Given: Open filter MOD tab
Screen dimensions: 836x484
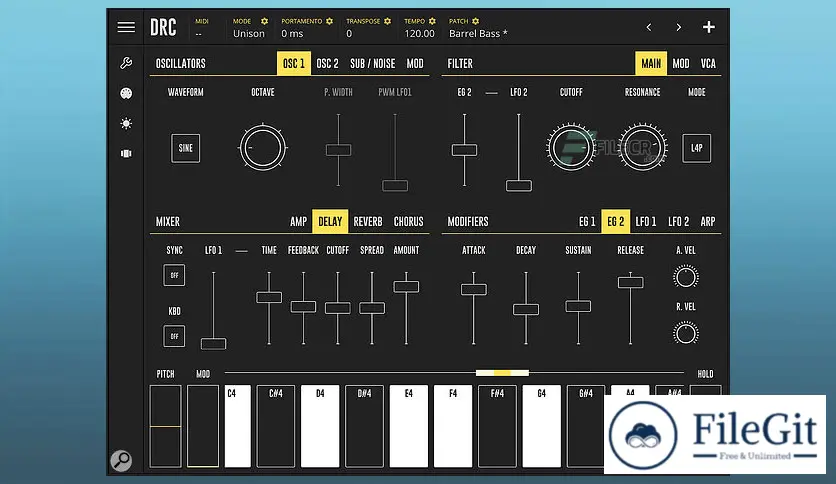Looking at the screenshot, I should [x=681, y=63].
